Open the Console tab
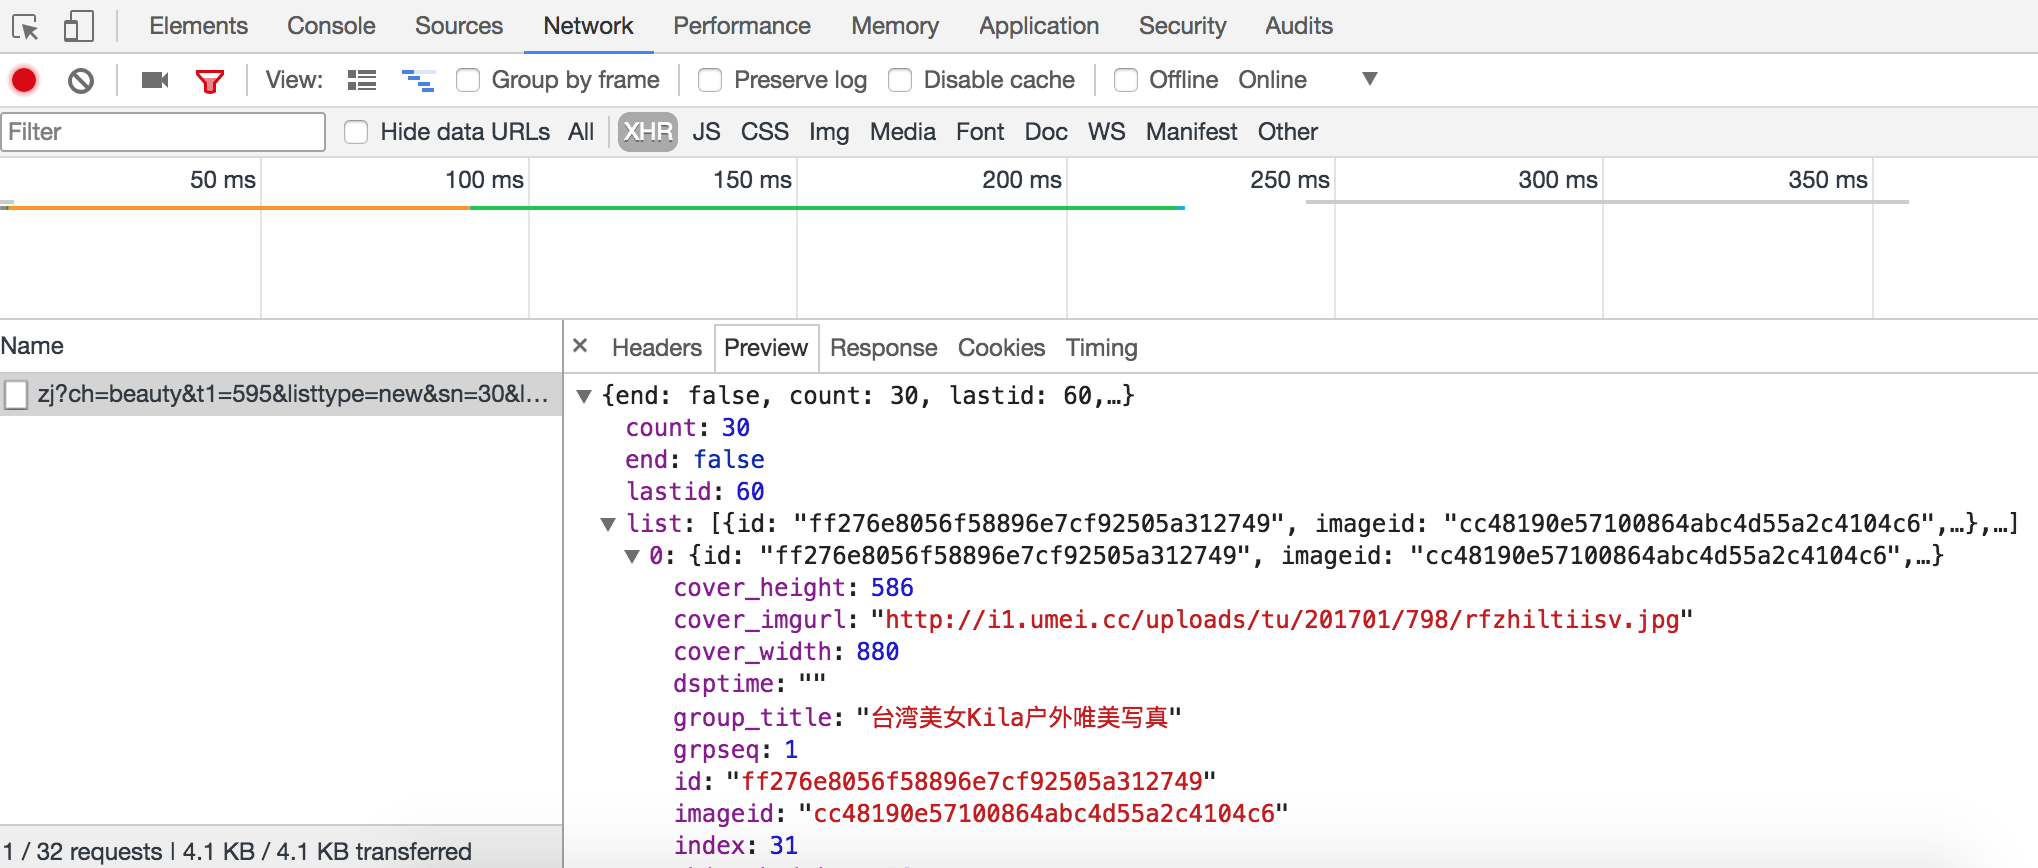Screen dimensions: 2038x868 tap(331, 26)
